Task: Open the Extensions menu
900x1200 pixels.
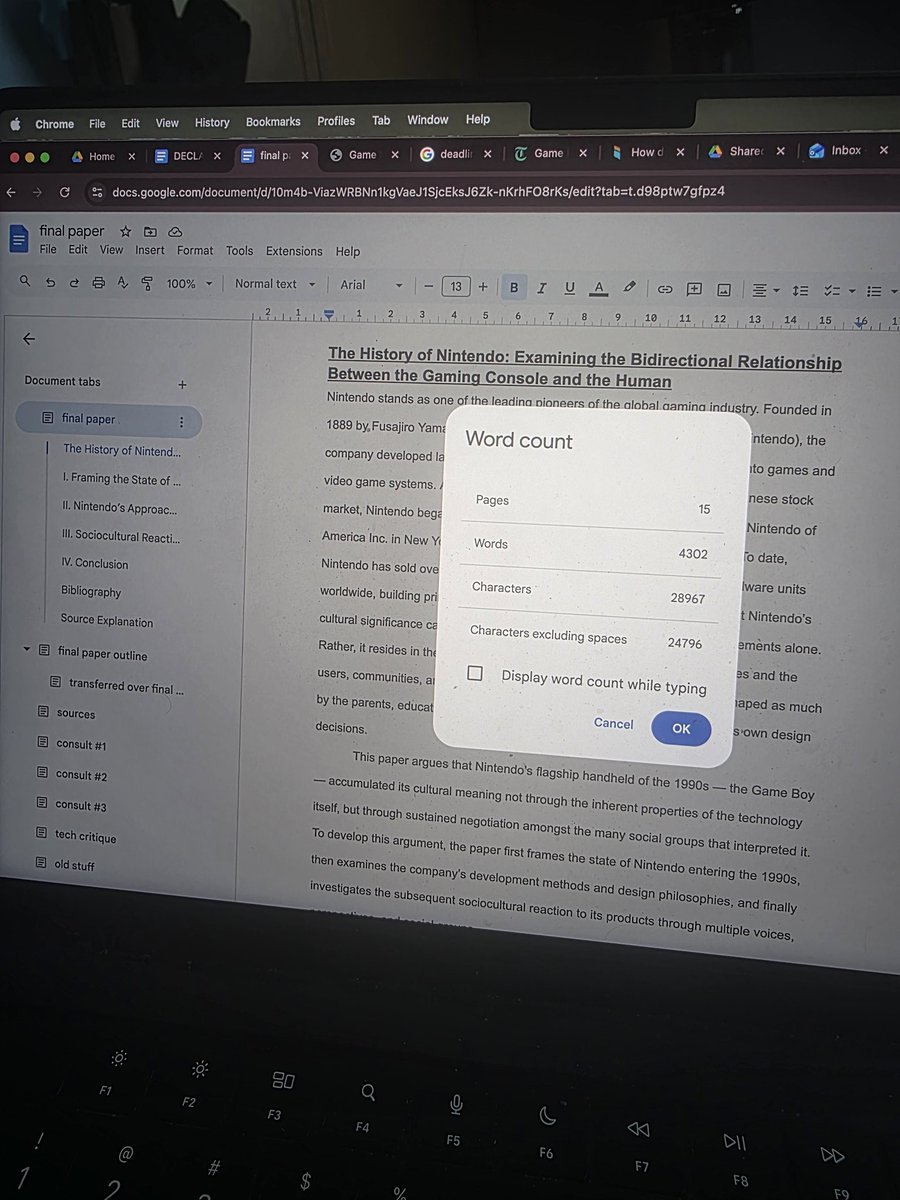Action: coord(294,251)
